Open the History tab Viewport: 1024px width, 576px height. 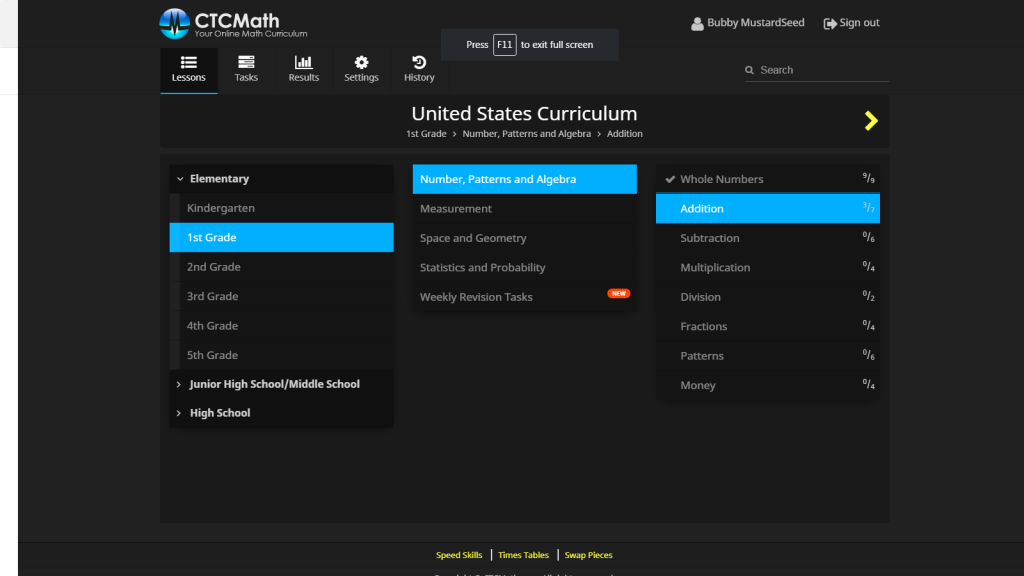(419, 70)
